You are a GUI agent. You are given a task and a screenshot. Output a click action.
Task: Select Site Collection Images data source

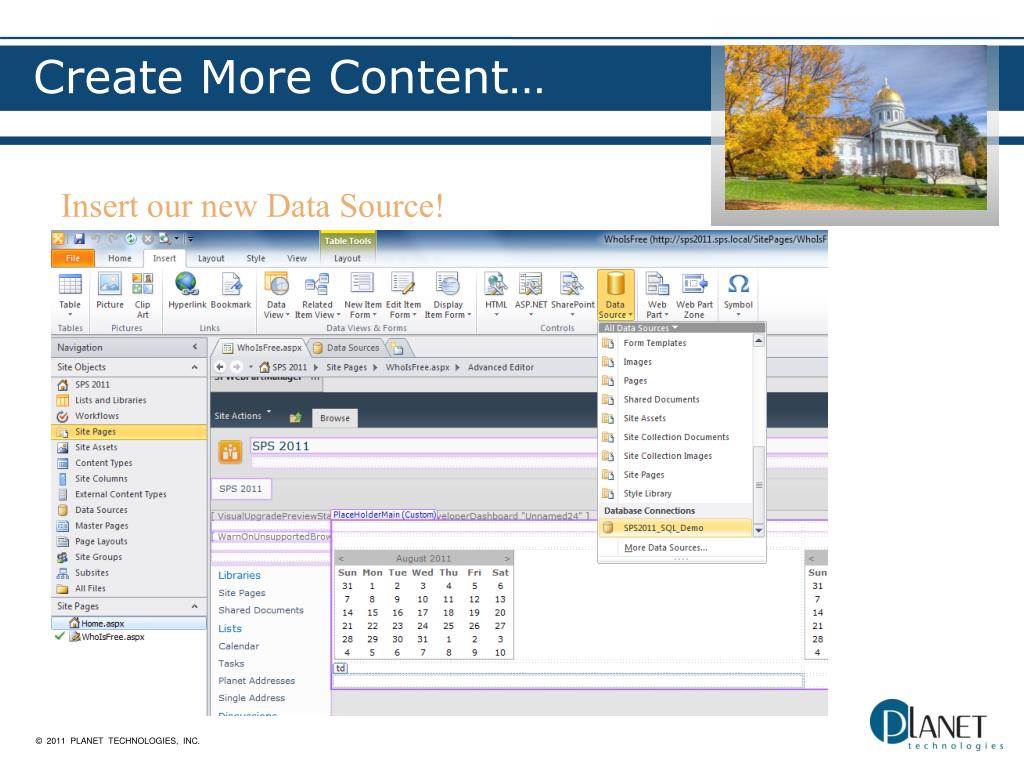coord(676,456)
